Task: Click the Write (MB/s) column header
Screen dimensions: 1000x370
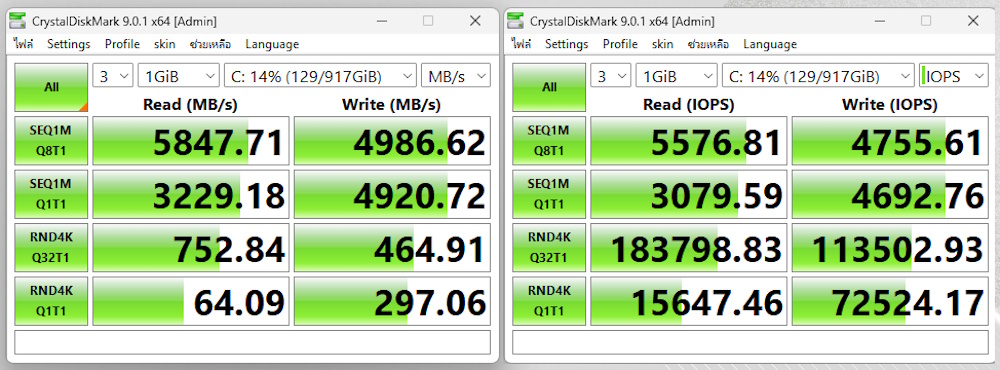Action: pos(392,105)
